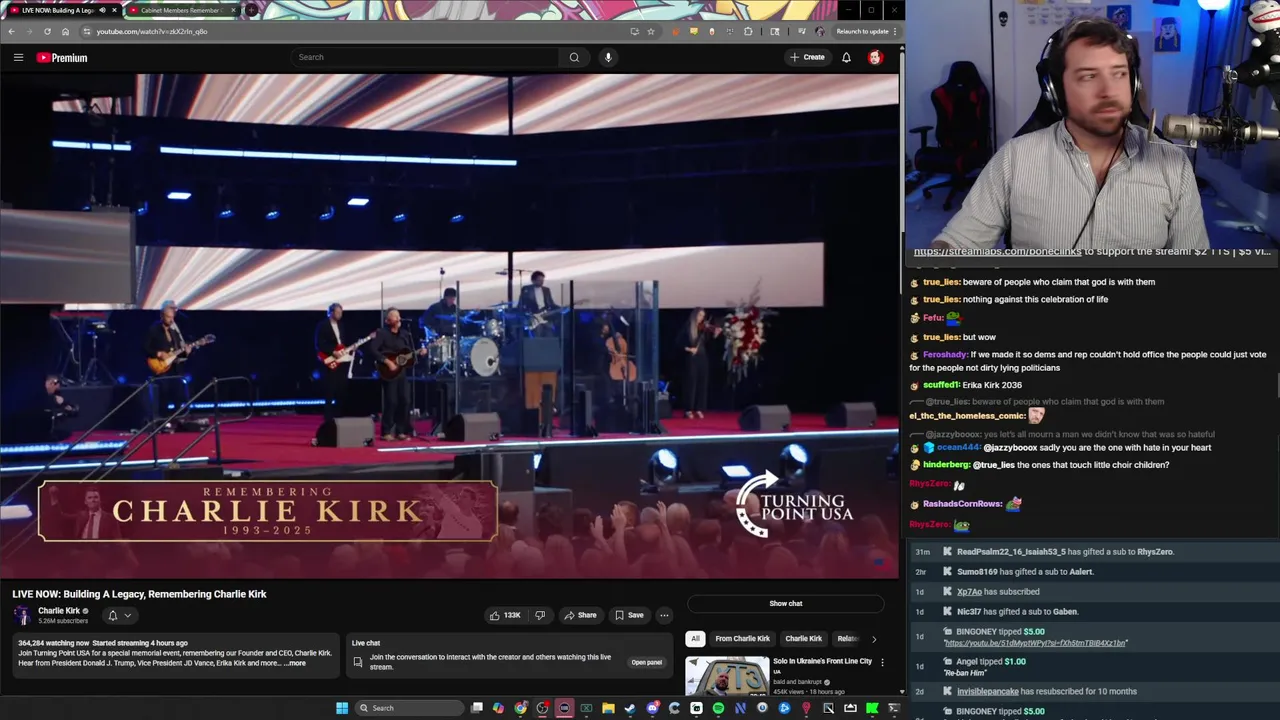Click the YouTube Create button
Viewport: 1280px width, 720px height.
(x=807, y=57)
